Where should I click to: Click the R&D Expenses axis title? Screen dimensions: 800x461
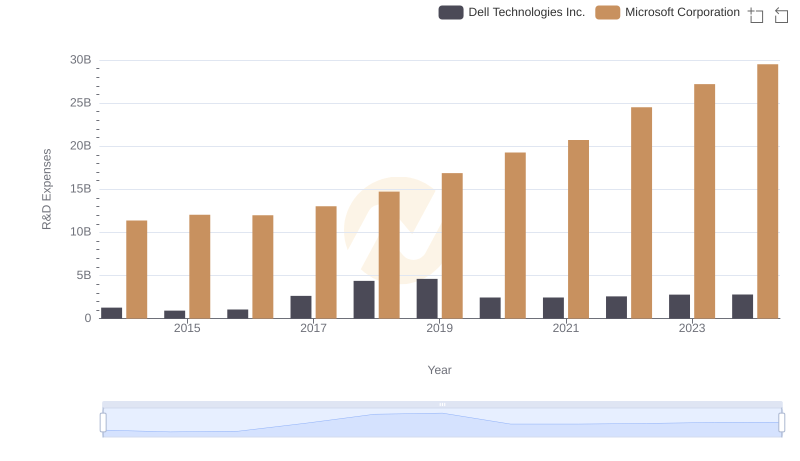click(46, 189)
